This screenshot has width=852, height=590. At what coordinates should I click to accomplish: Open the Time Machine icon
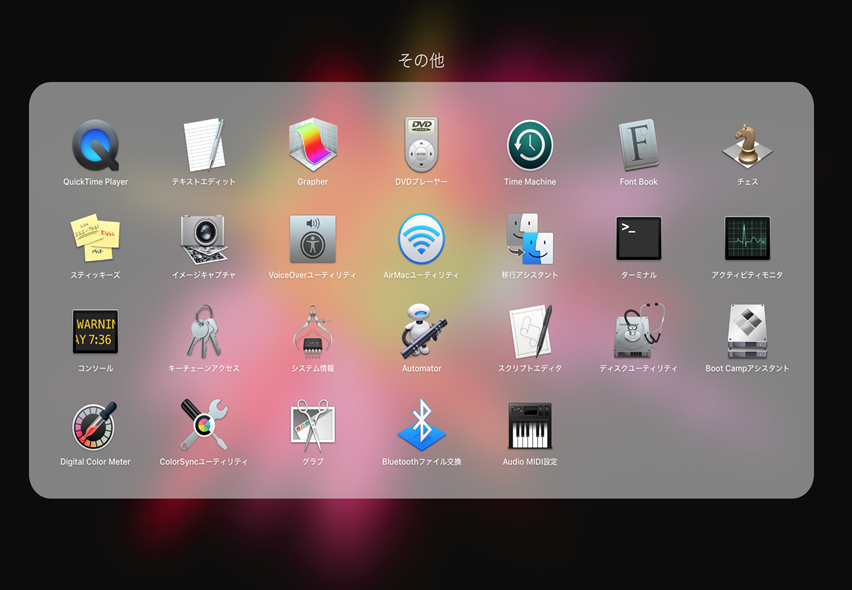coord(530,146)
